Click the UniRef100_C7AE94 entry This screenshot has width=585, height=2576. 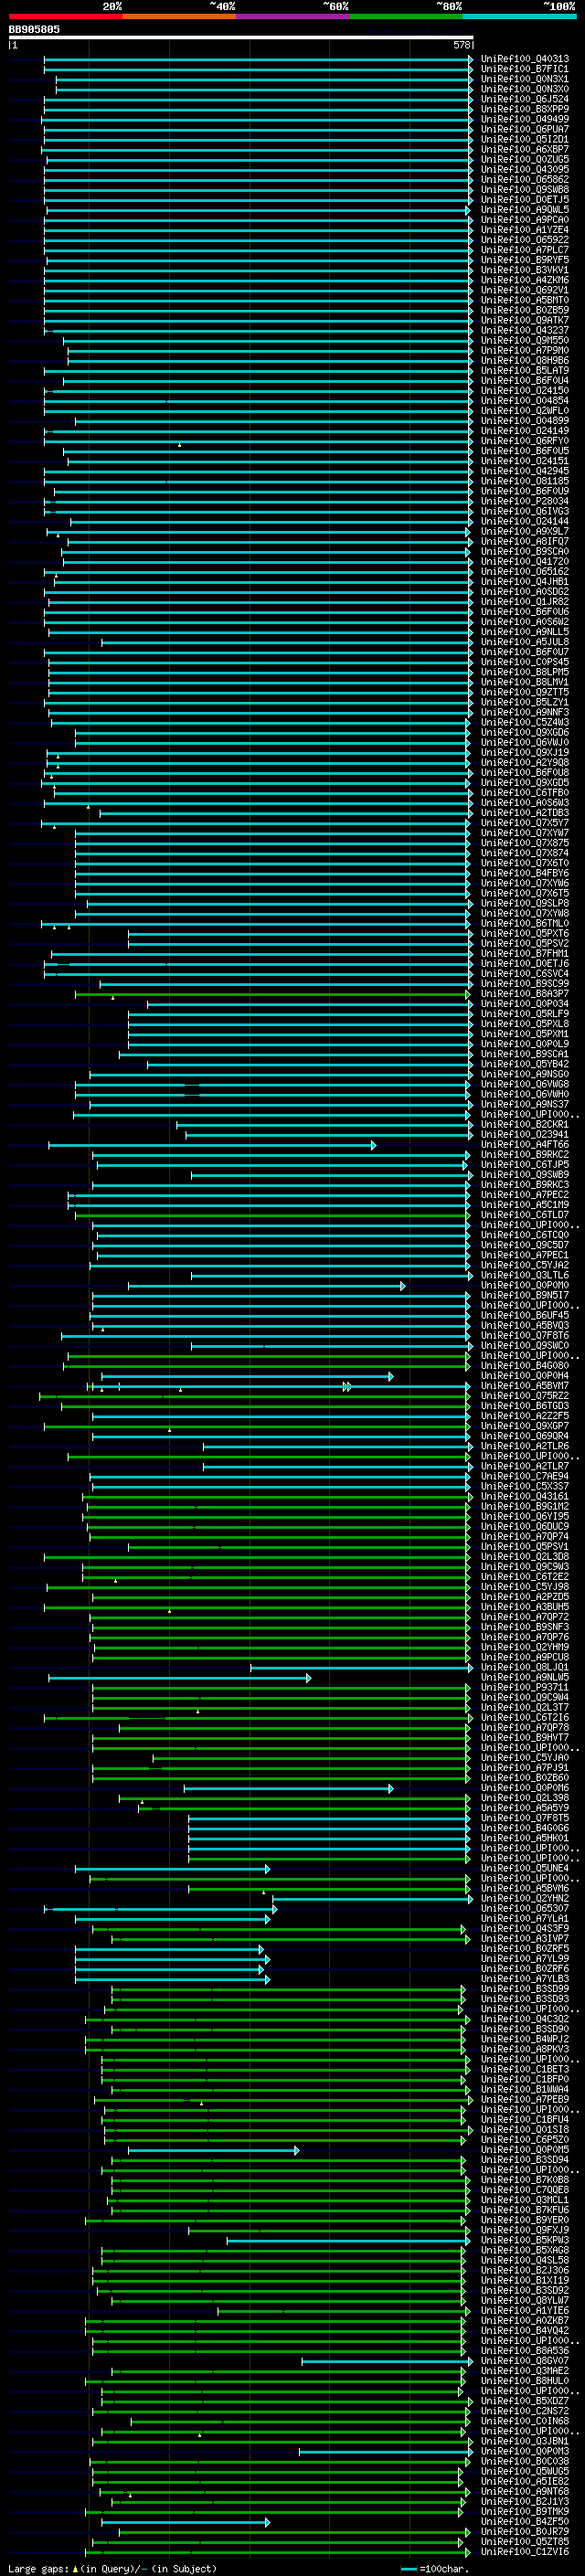525,1476
